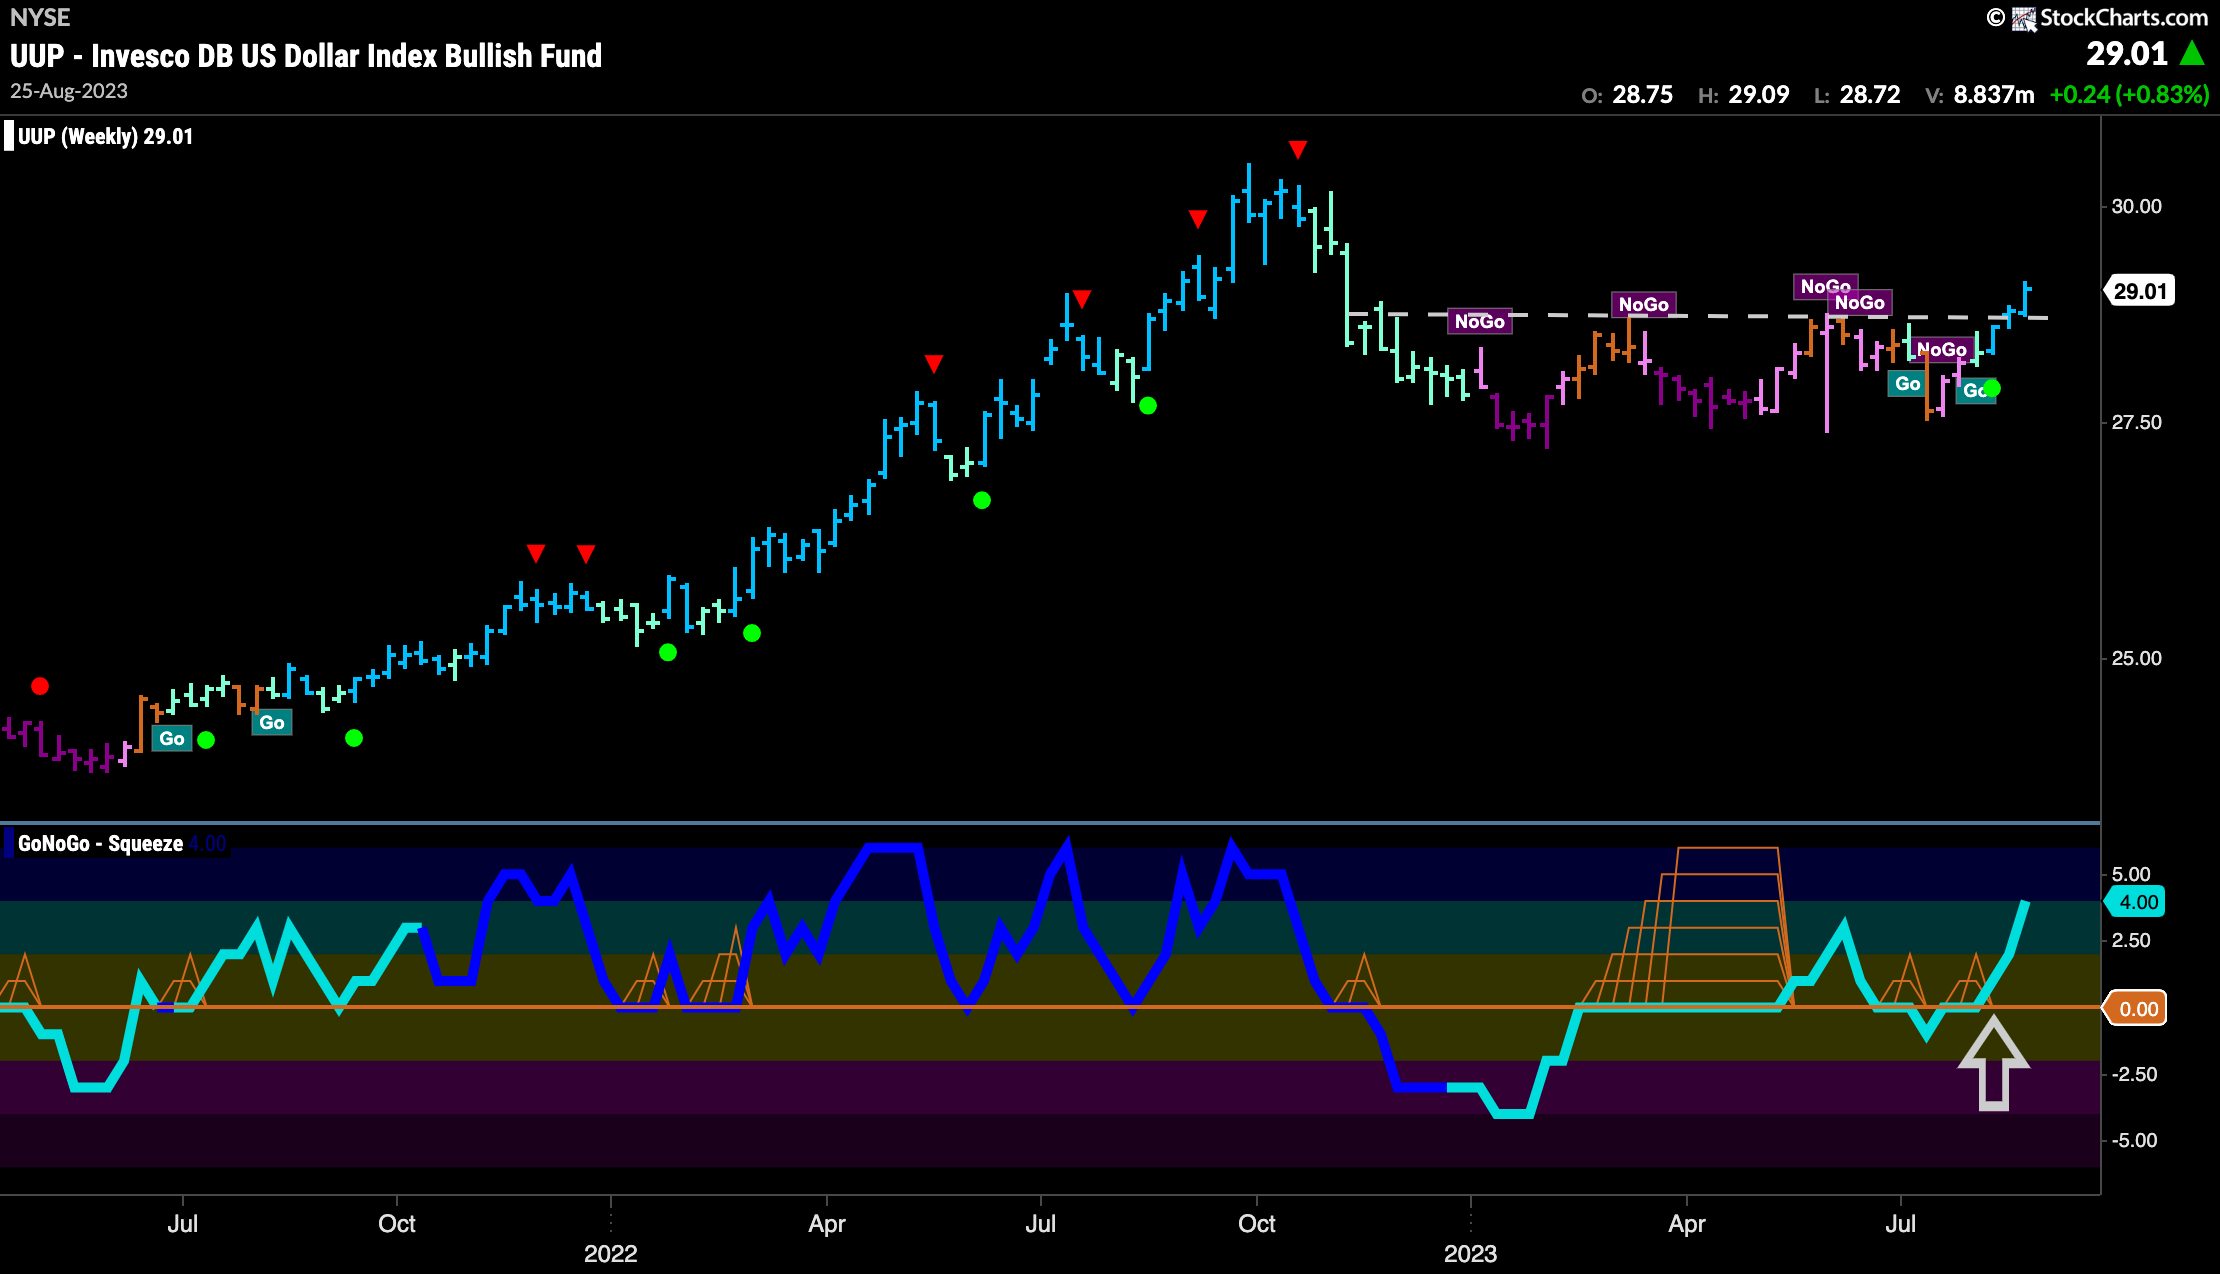2220x1274 pixels.
Task: Click the NoGo label above the July 2023 bars
Action: coord(1942,349)
